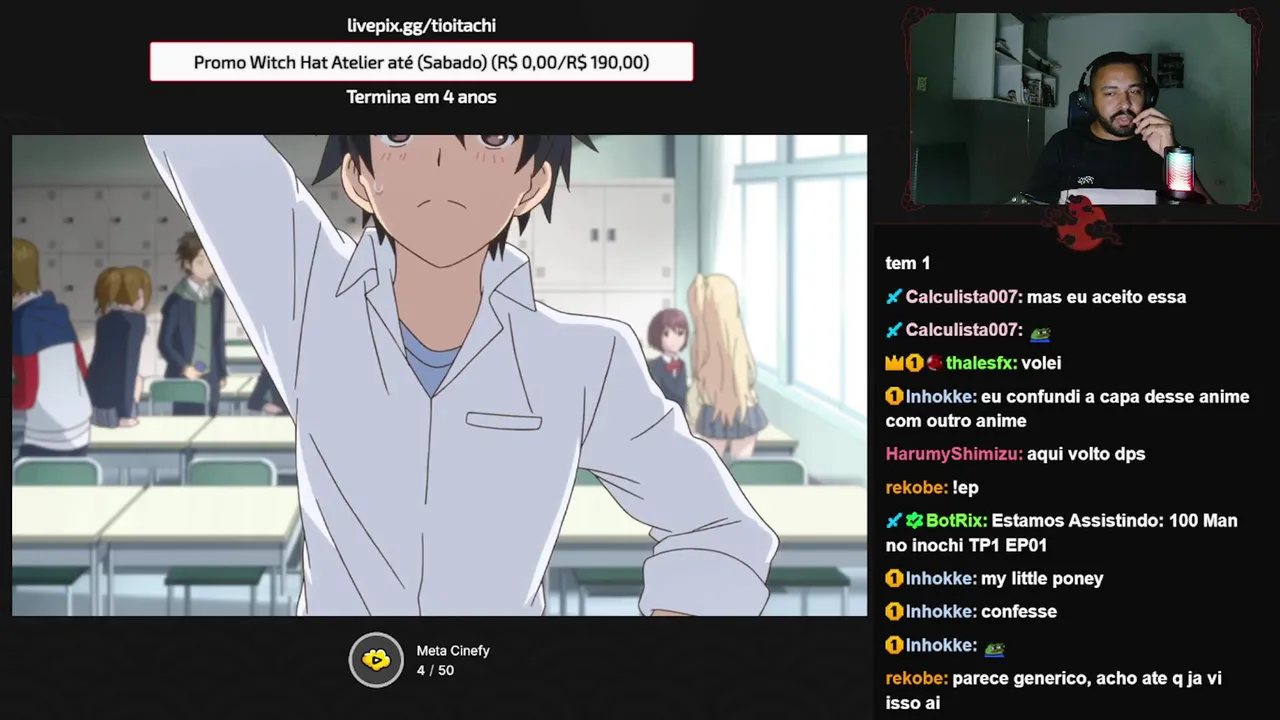1280x720 pixels.
Task: Click the rekobe username beside '!ep'
Action: click(916, 487)
